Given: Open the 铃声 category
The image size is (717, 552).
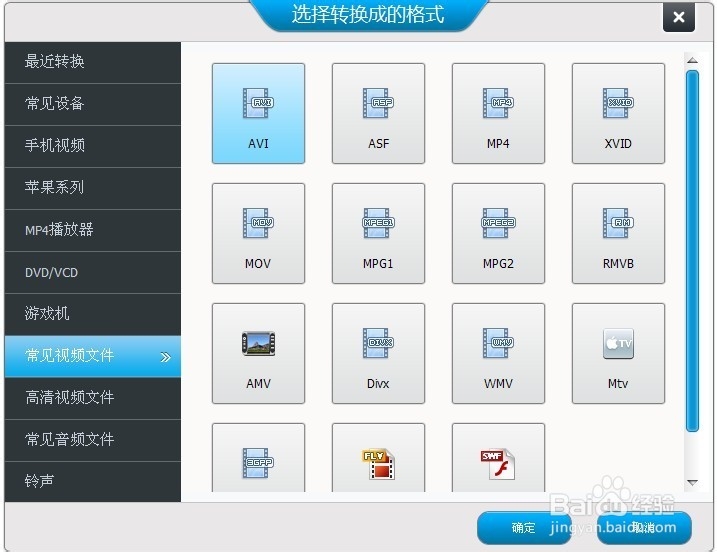Looking at the screenshot, I should tap(93, 482).
